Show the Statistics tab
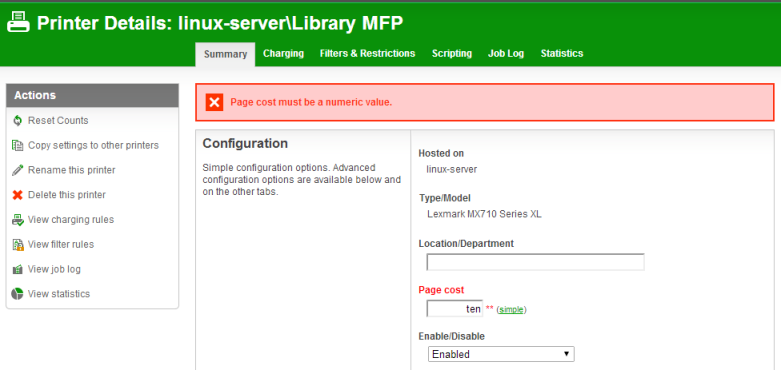Screen dimensions: 781x370 click(x=562, y=53)
